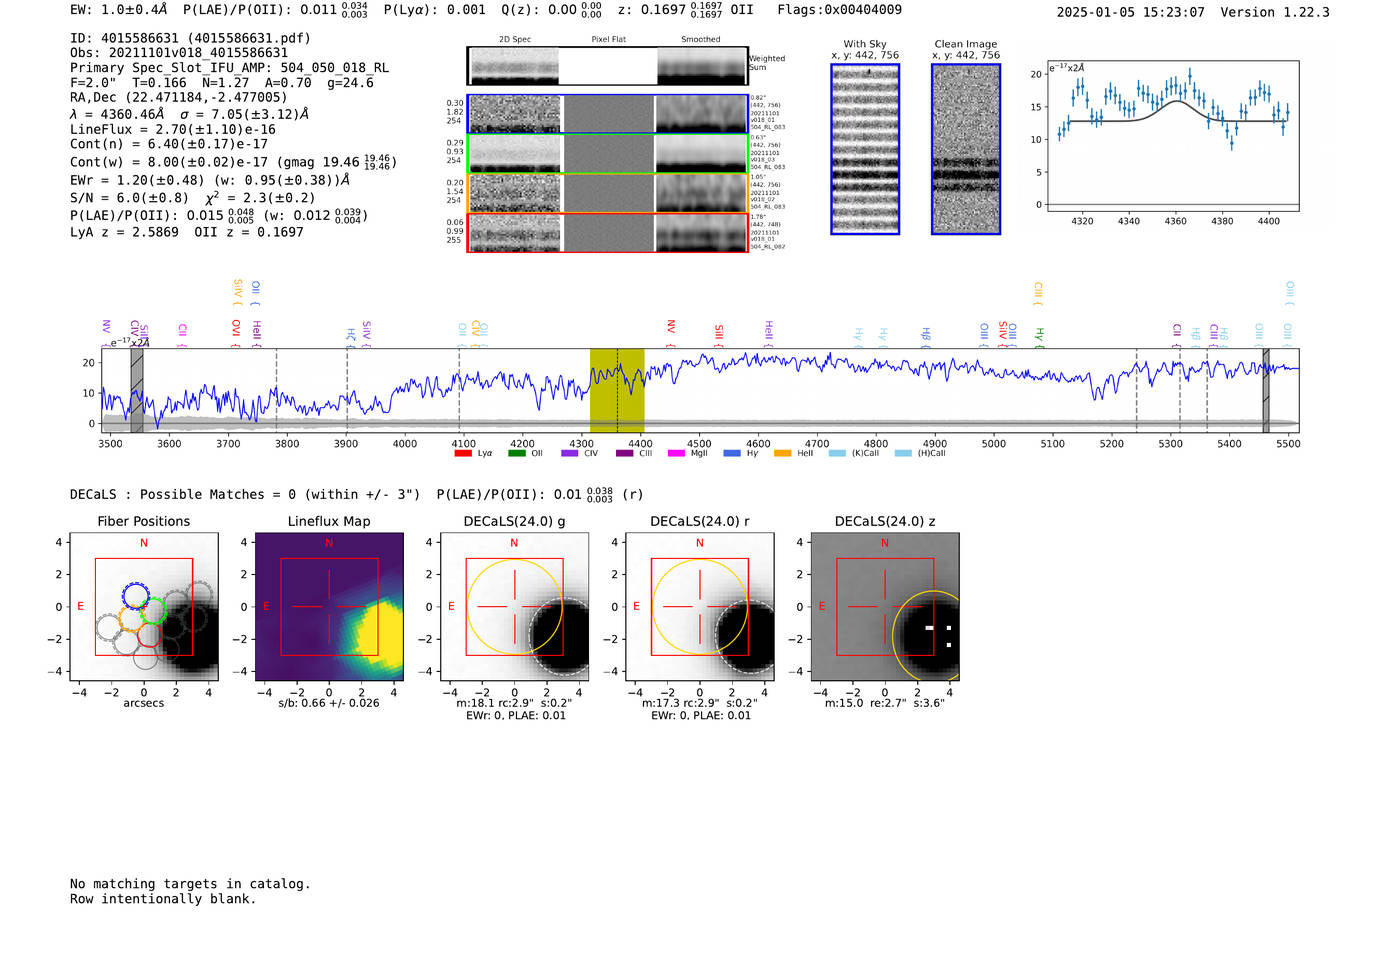The height and width of the screenshot is (953, 1400).
Task: Select the DECaLS(24.0) z cutout
Action: [x=884, y=607]
